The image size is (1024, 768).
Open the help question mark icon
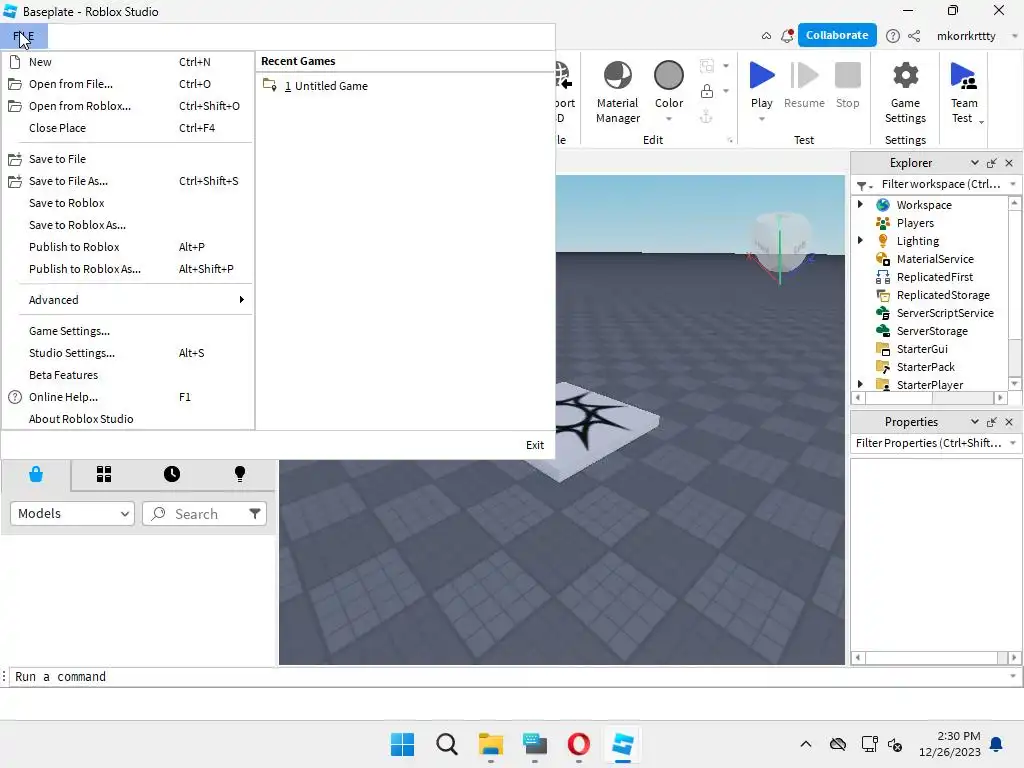click(893, 36)
